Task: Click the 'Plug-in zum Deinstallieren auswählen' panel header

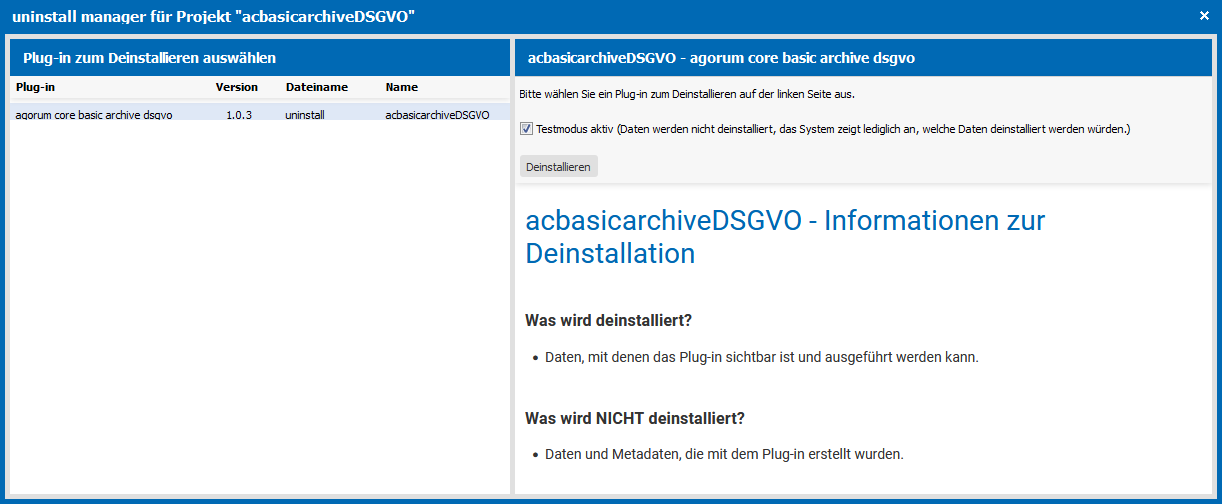Action: point(260,58)
